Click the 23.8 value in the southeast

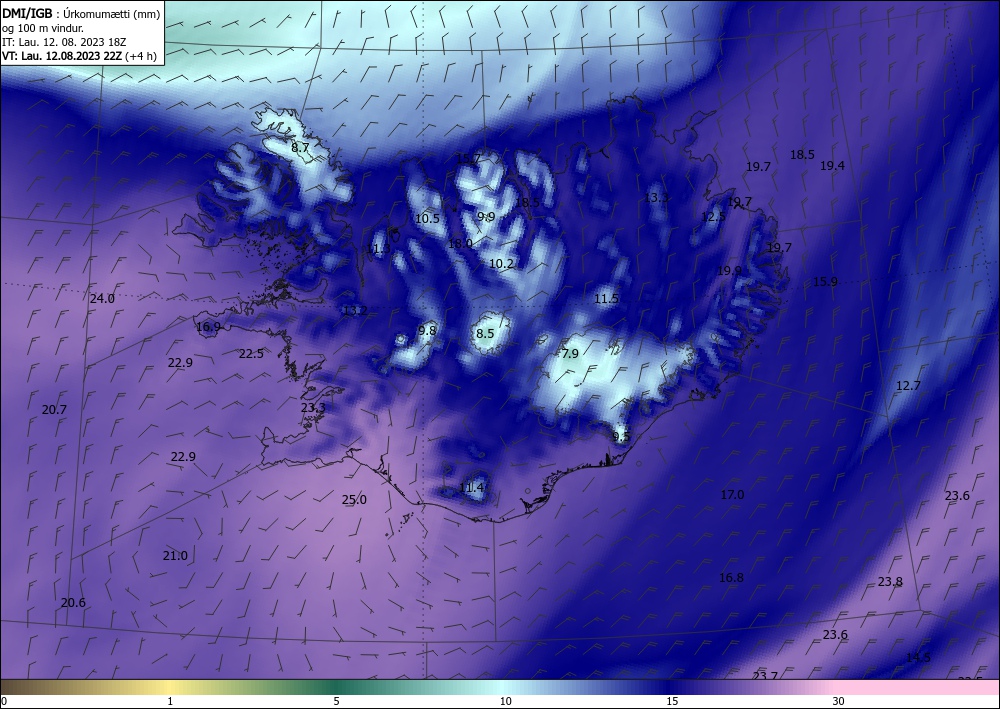click(890, 581)
